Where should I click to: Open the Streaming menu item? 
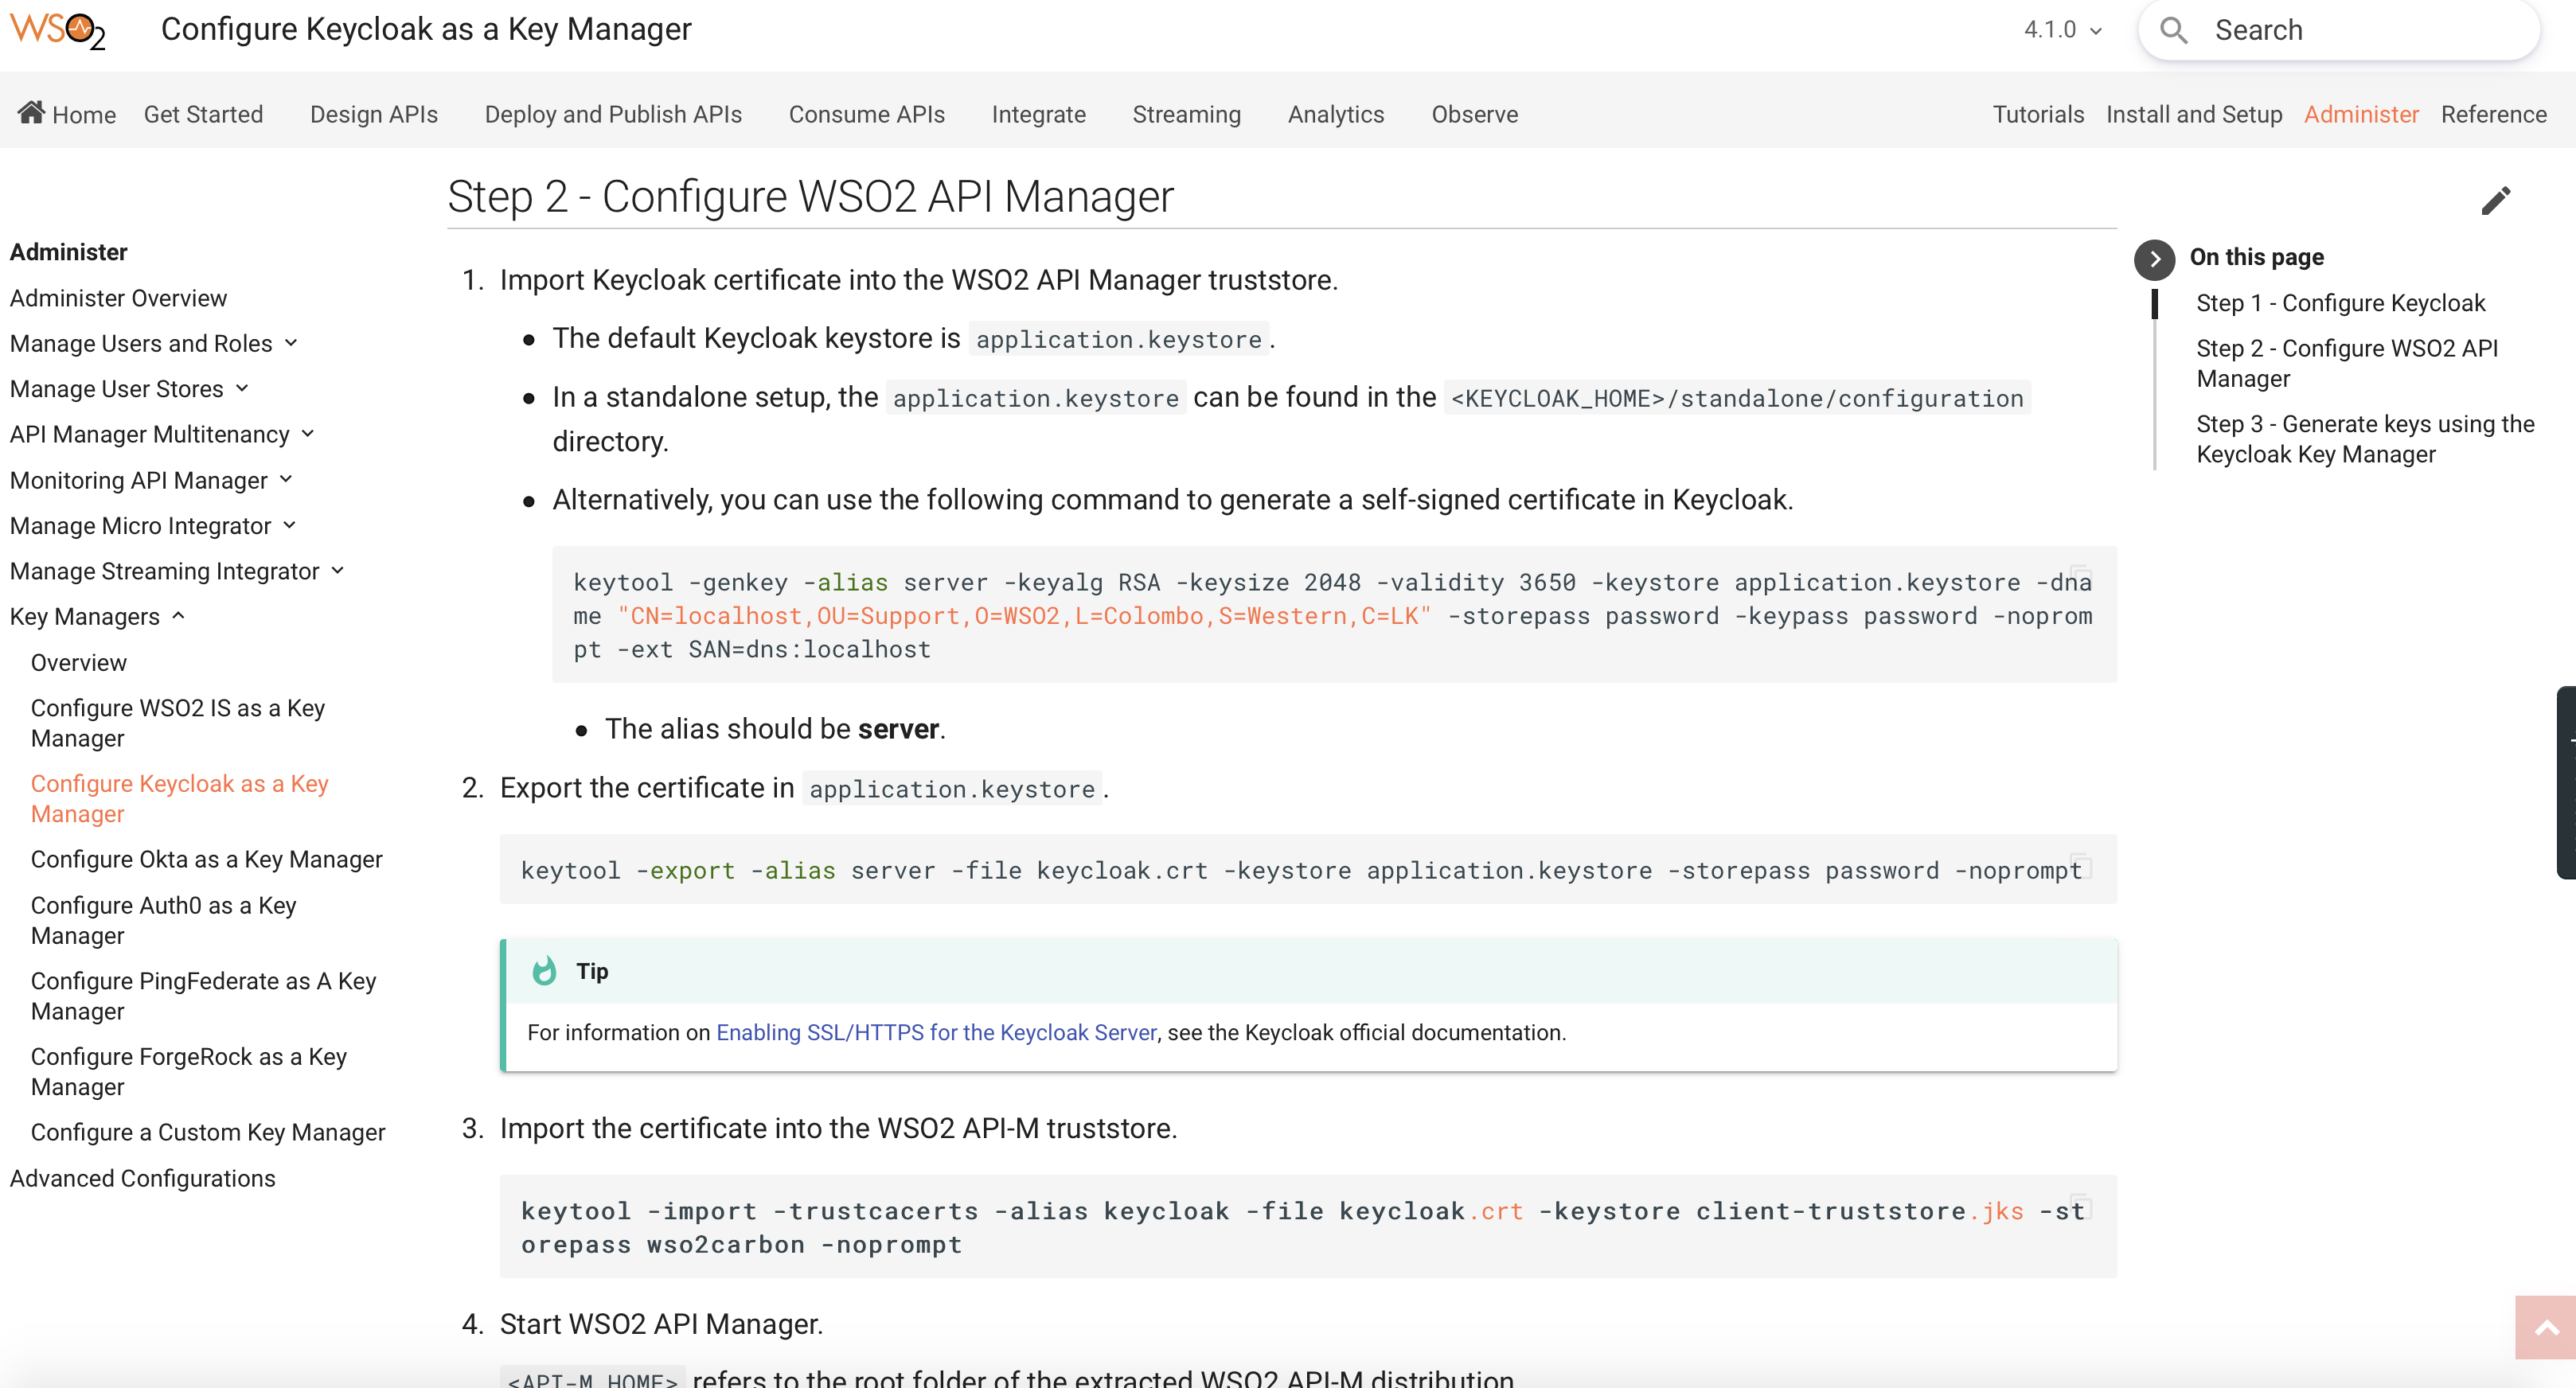pos(1186,114)
